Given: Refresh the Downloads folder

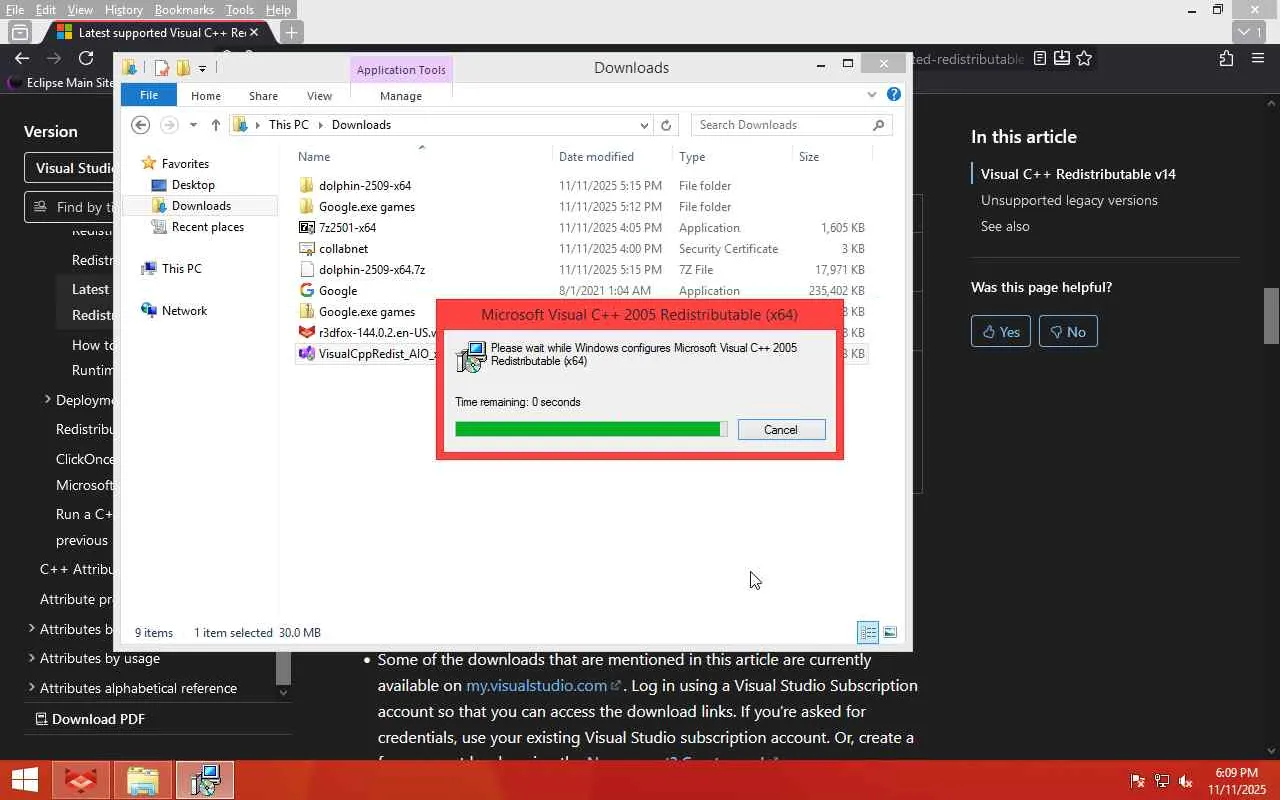Looking at the screenshot, I should click(x=666, y=125).
